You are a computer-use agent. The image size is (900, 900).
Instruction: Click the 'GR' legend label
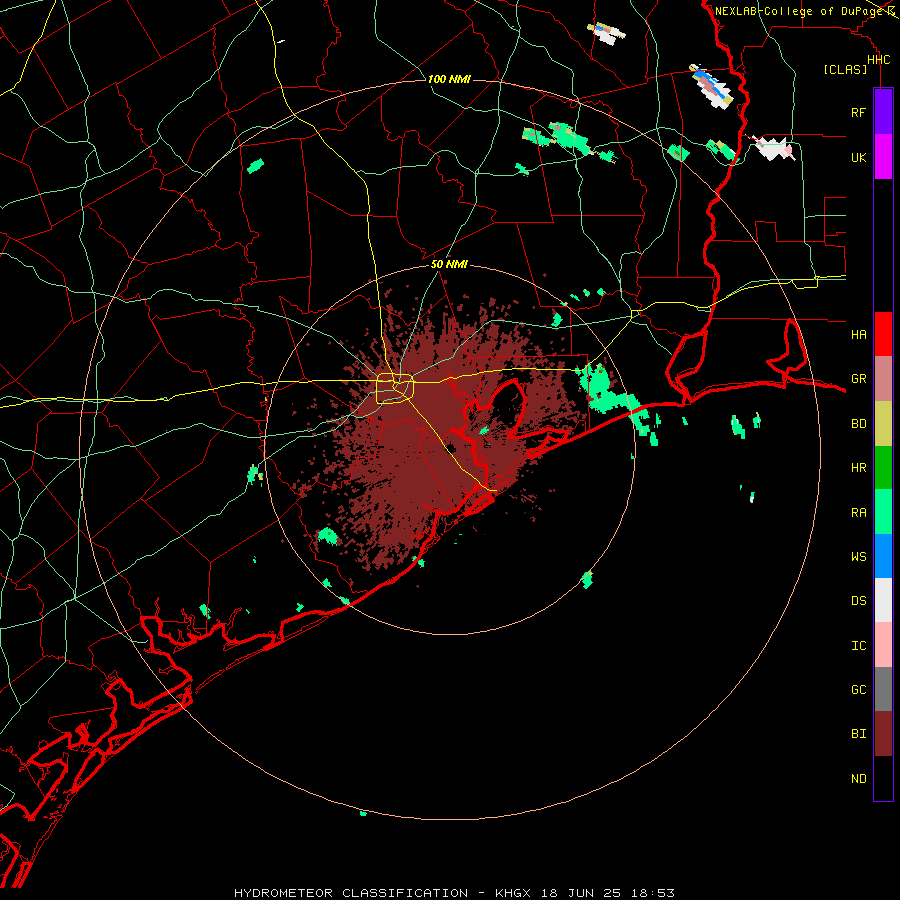pyautogui.click(x=858, y=379)
